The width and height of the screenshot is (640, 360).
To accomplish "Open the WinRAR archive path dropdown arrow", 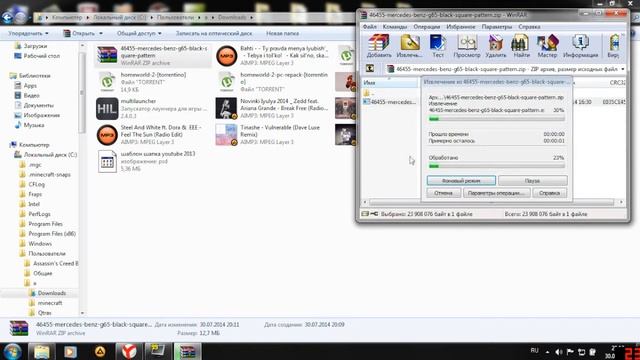I will 622,69.
